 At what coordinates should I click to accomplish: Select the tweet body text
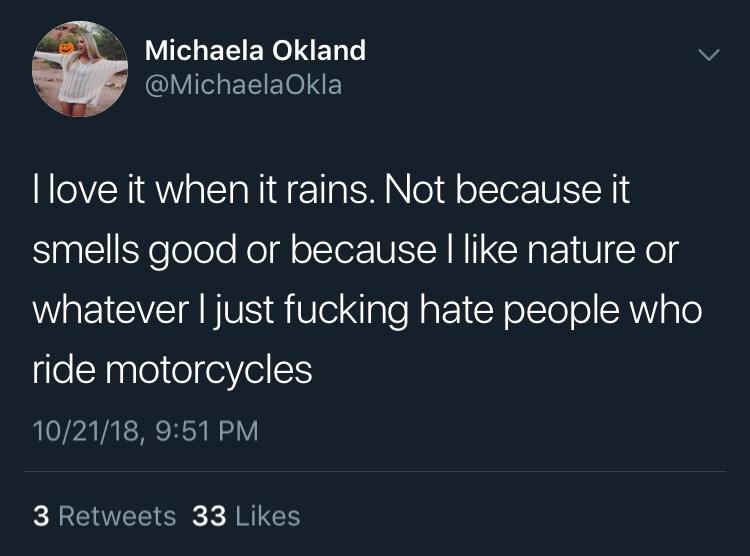click(x=367, y=280)
